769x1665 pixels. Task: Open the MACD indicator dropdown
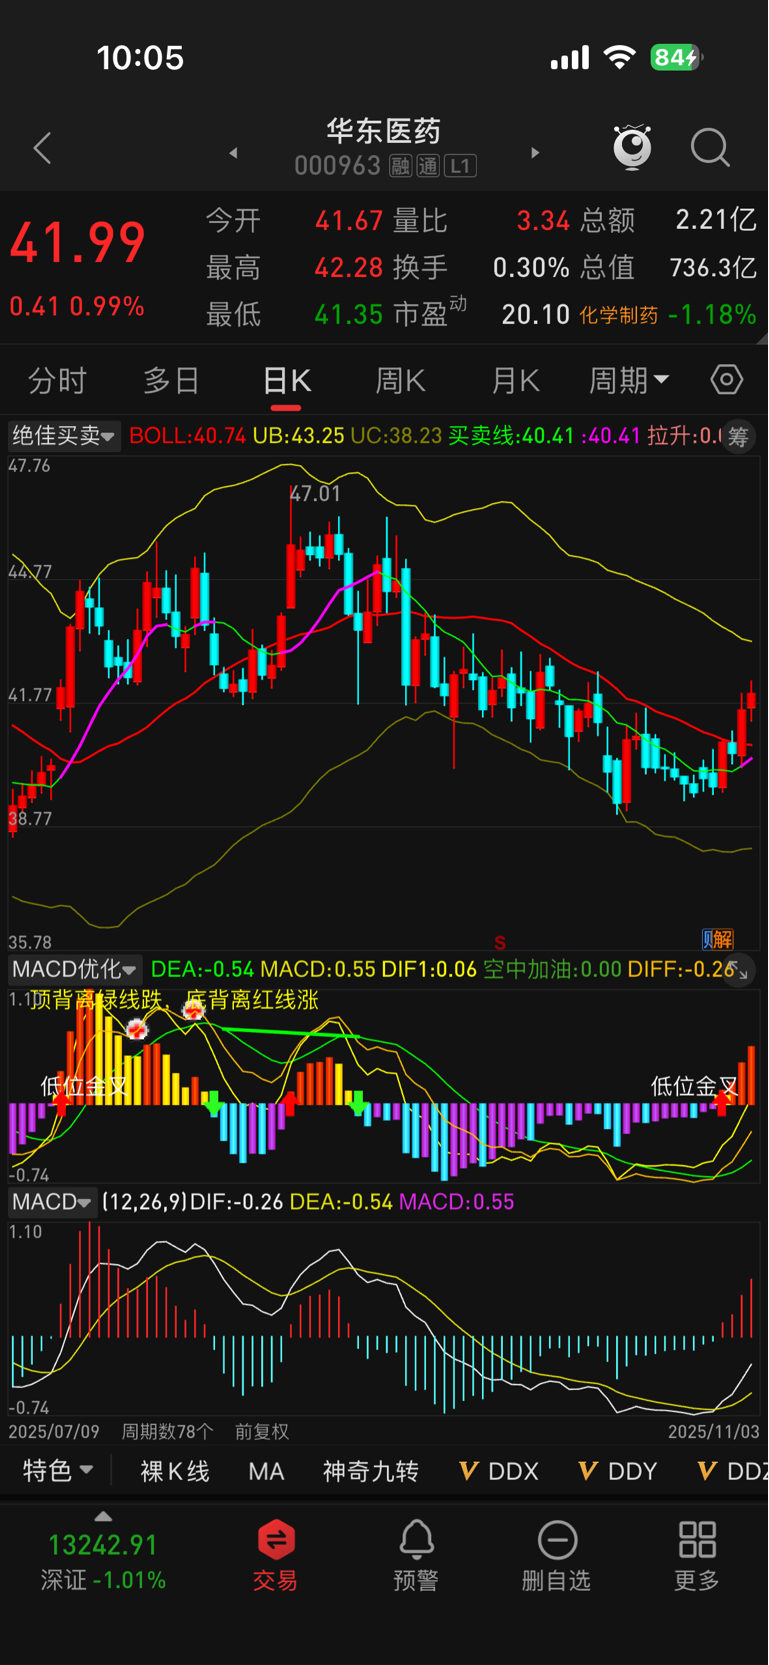52,1202
